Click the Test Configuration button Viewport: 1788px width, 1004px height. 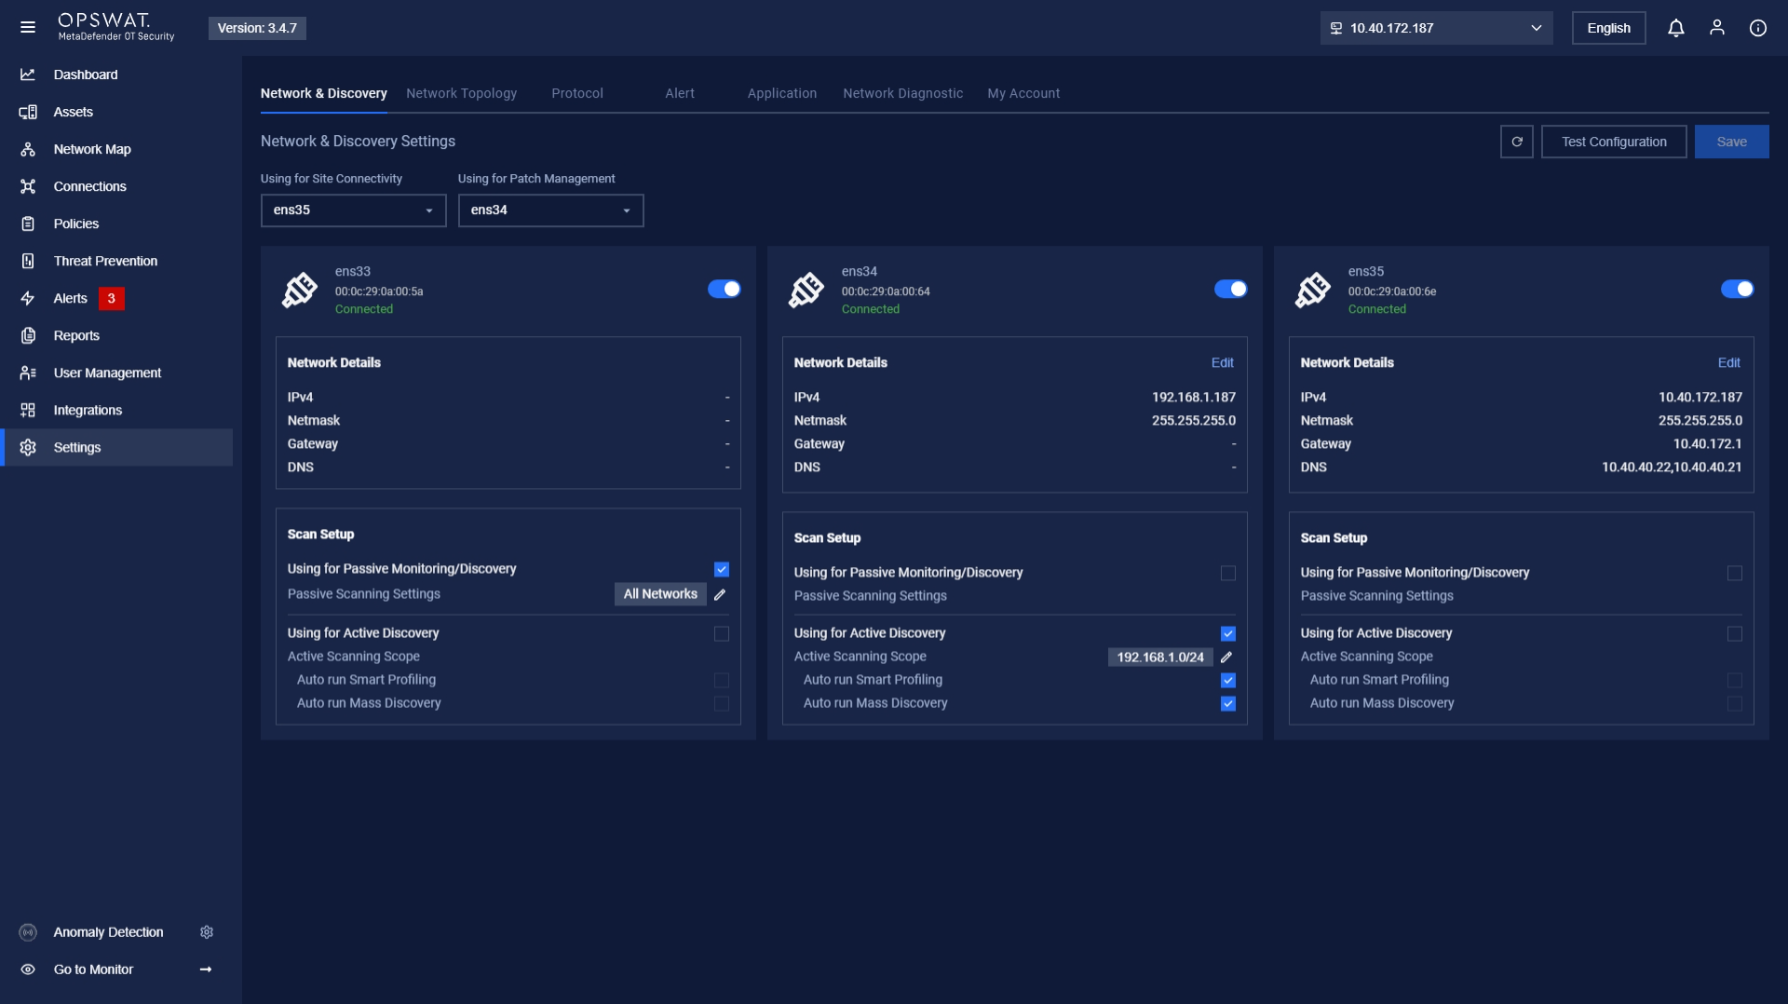click(x=1614, y=142)
